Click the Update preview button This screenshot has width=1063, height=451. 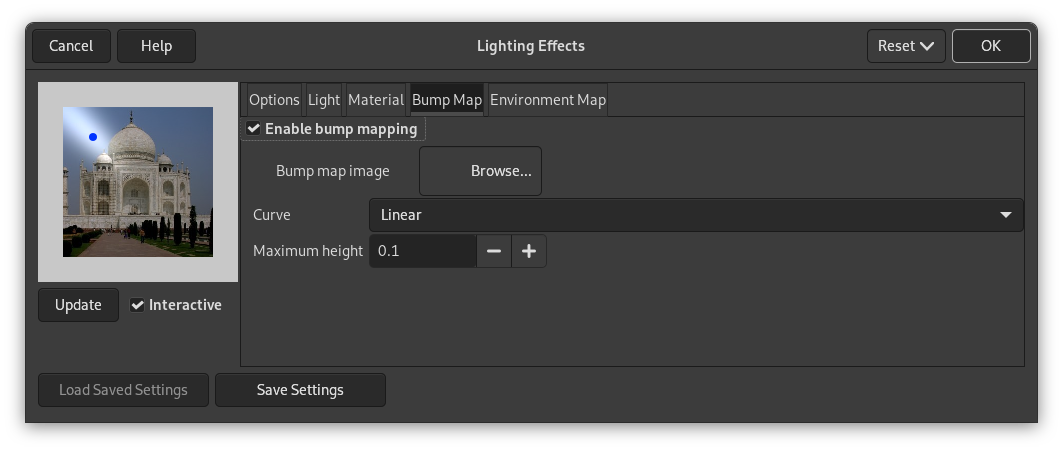click(x=78, y=305)
